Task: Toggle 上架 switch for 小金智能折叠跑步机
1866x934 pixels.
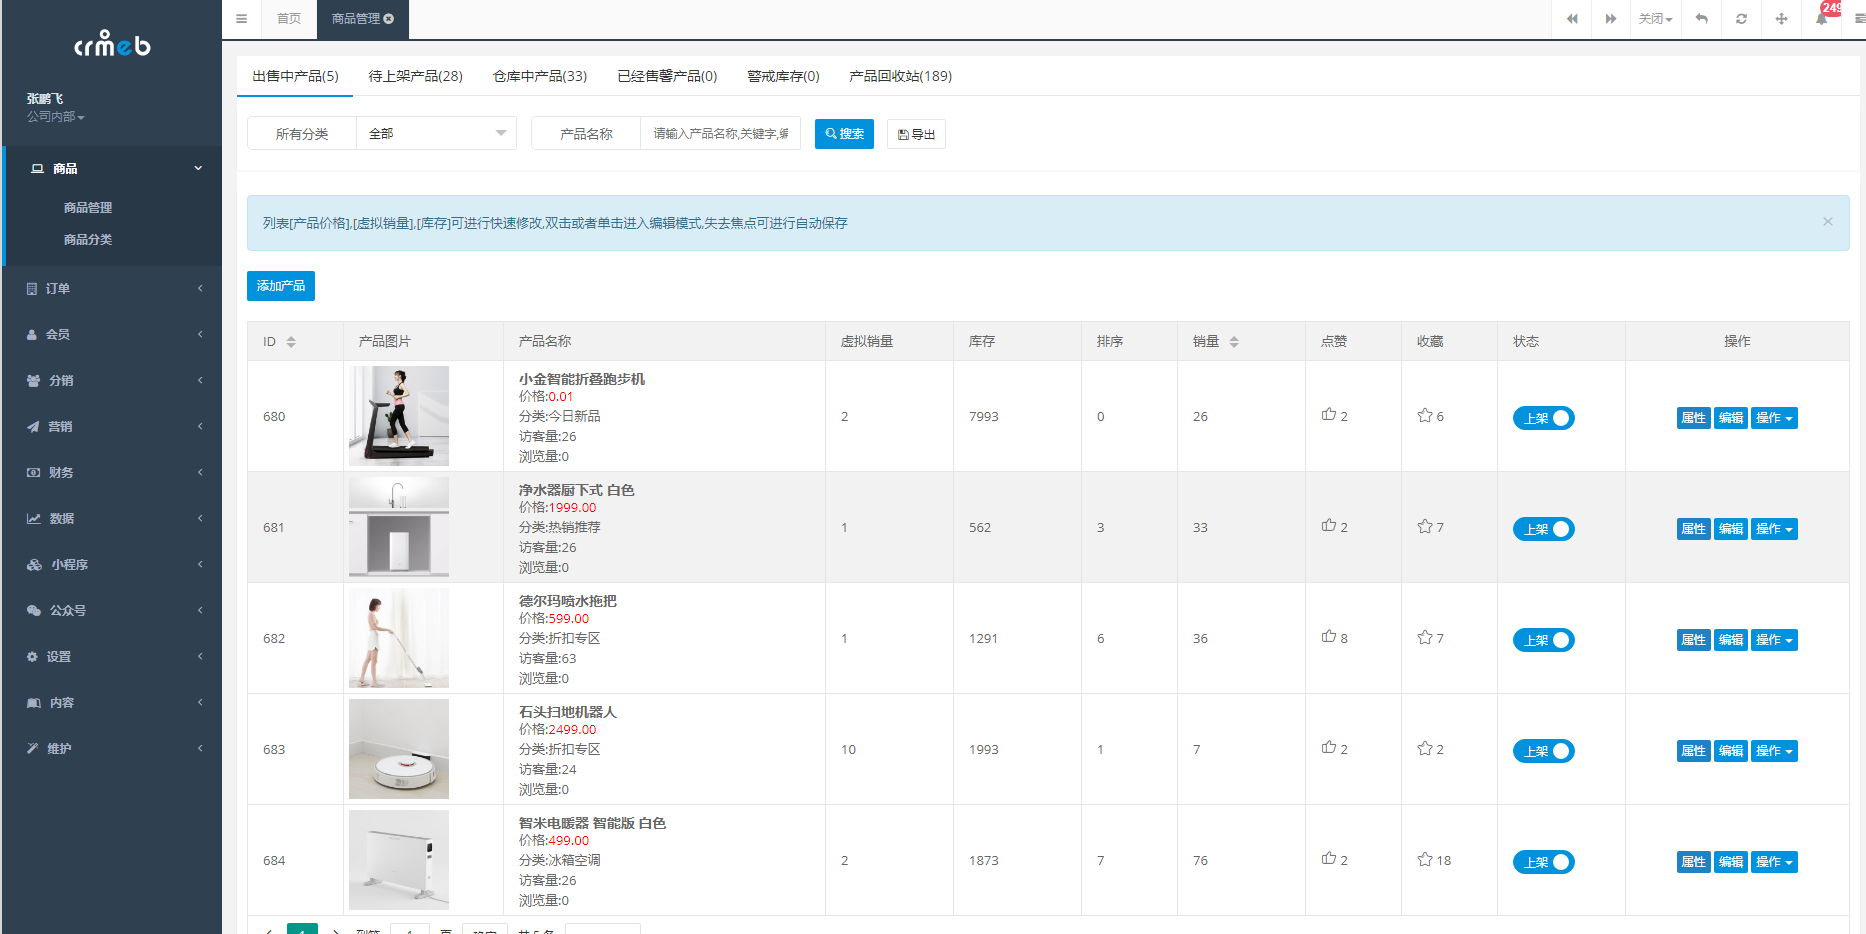Action: click(1543, 418)
